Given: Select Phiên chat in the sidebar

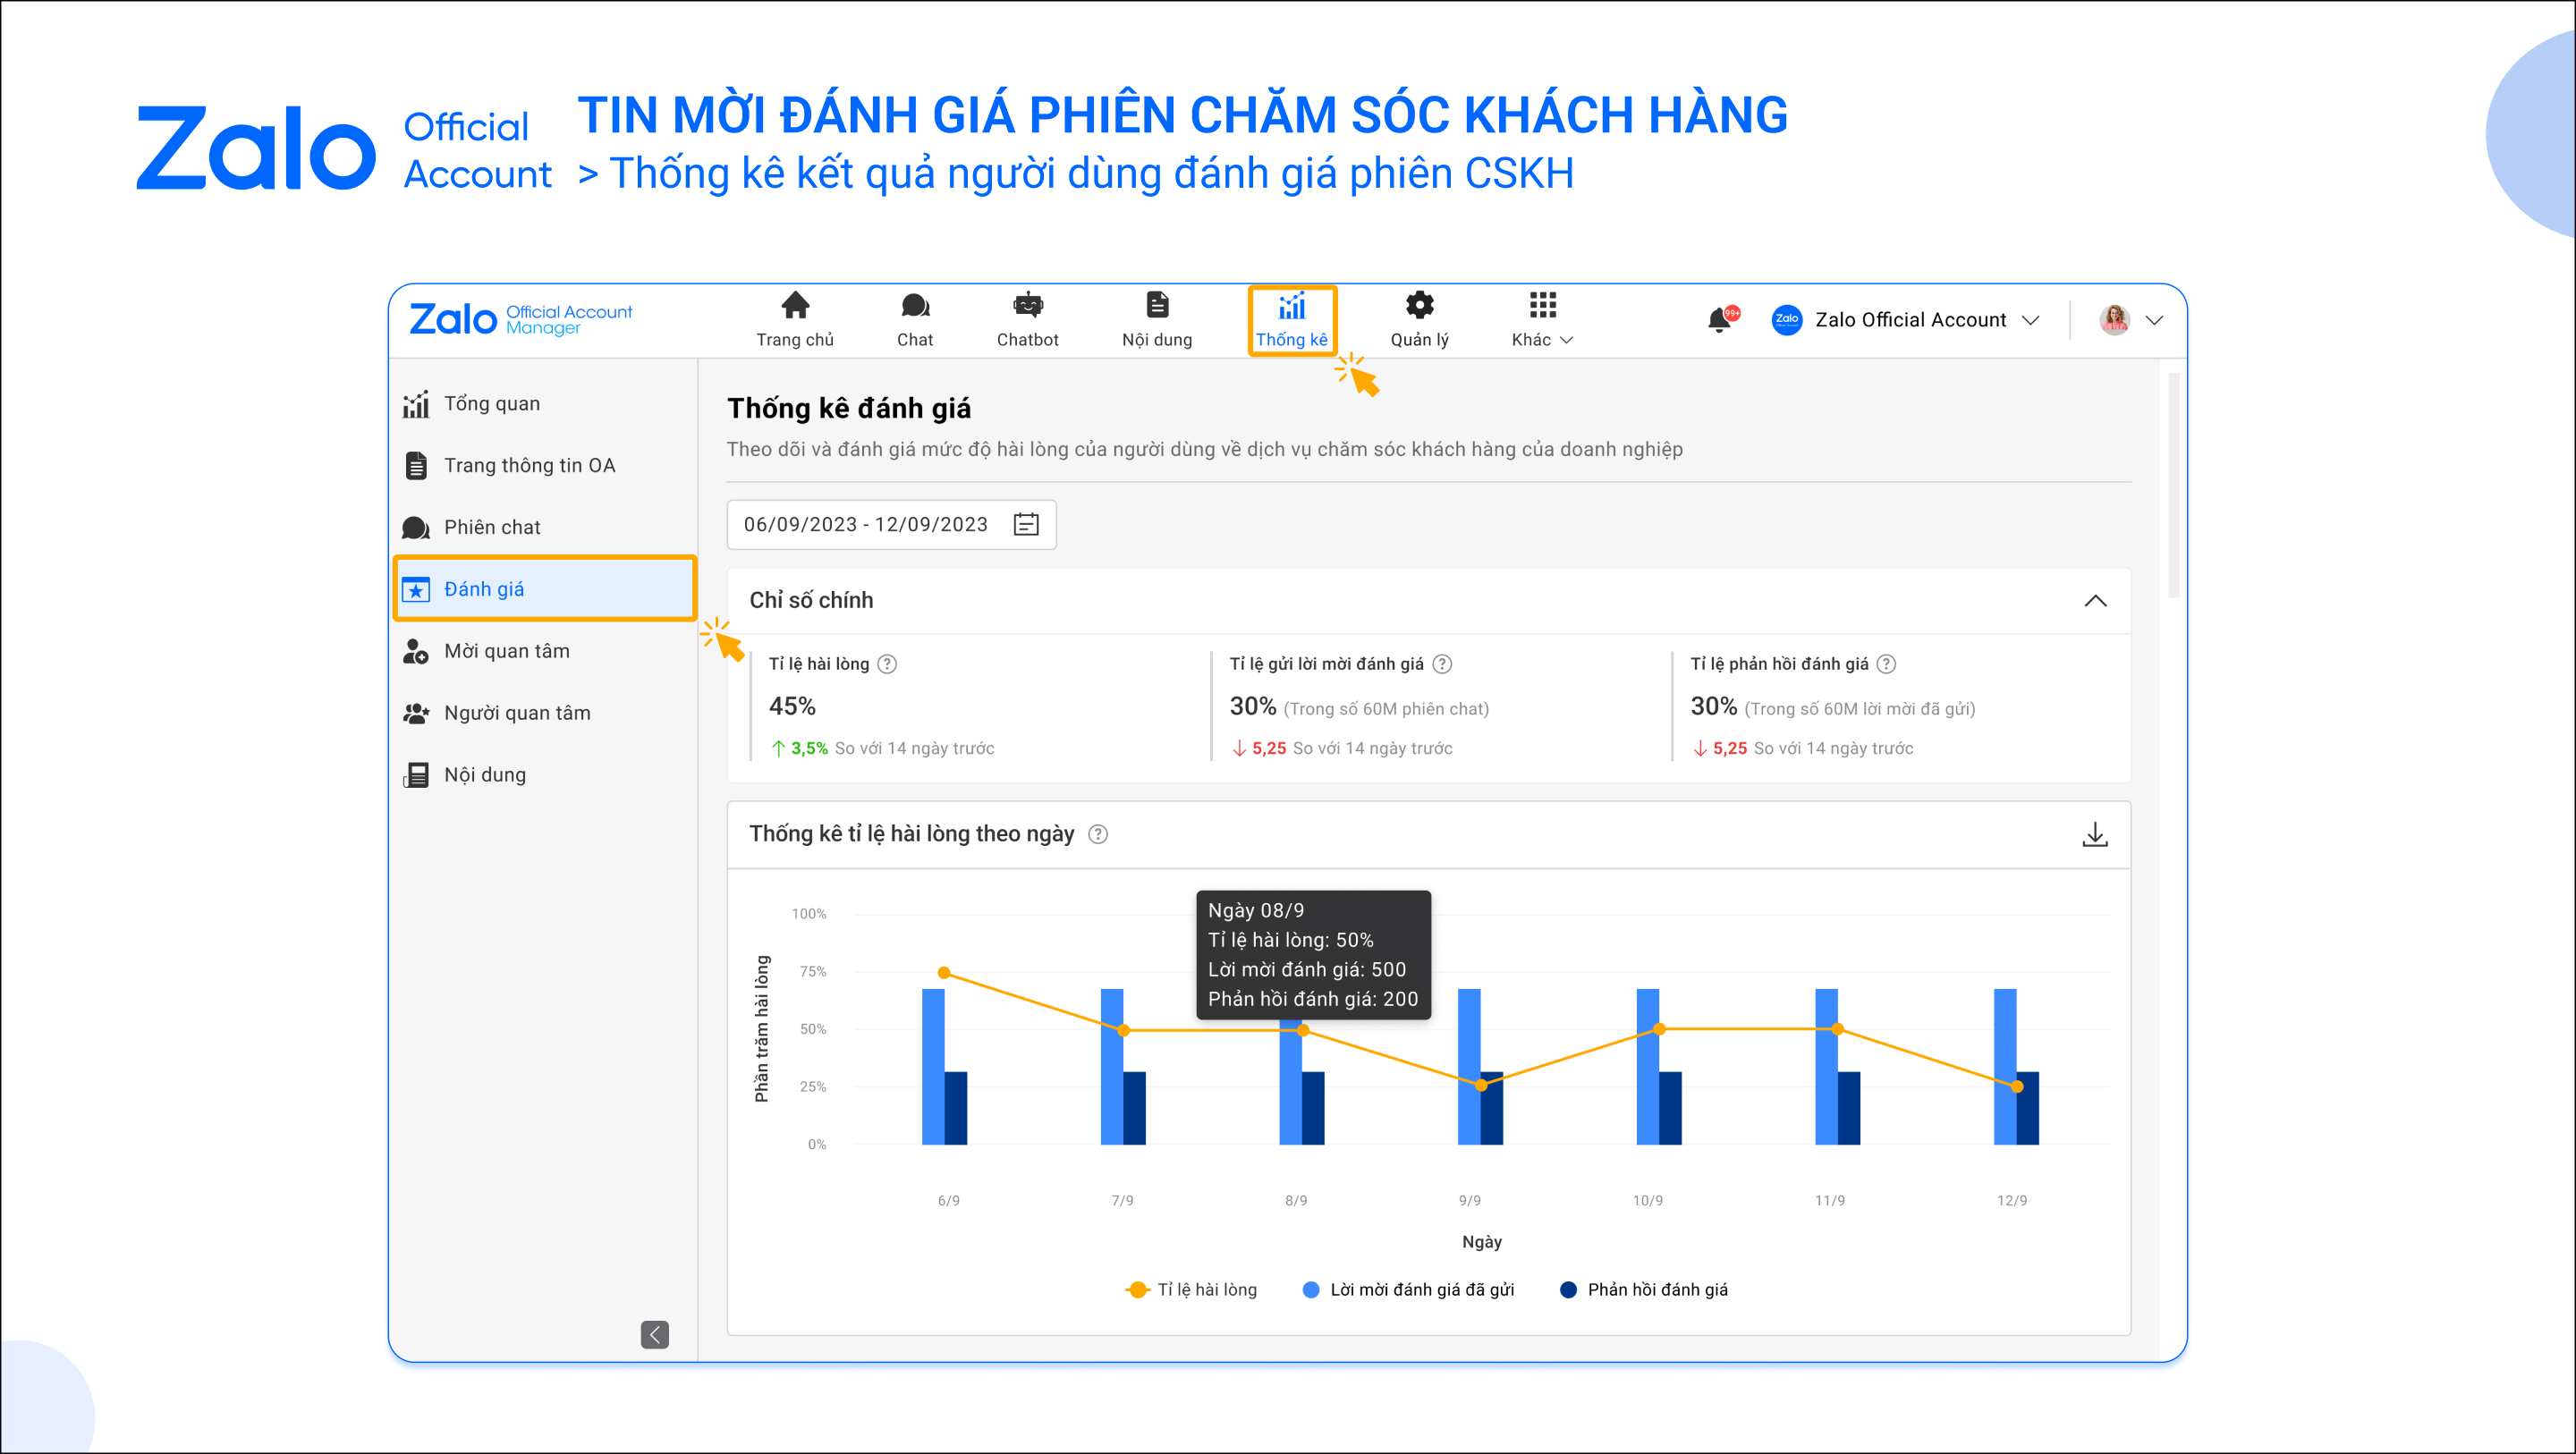Looking at the screenshot, I should (545, 528).
